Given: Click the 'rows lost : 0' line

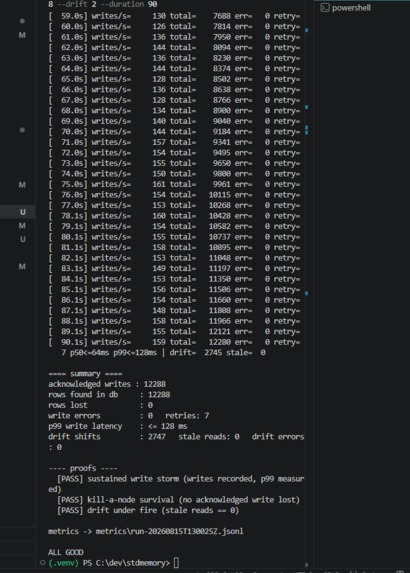Looking at the screenshot, I should [x=100, y=405].
